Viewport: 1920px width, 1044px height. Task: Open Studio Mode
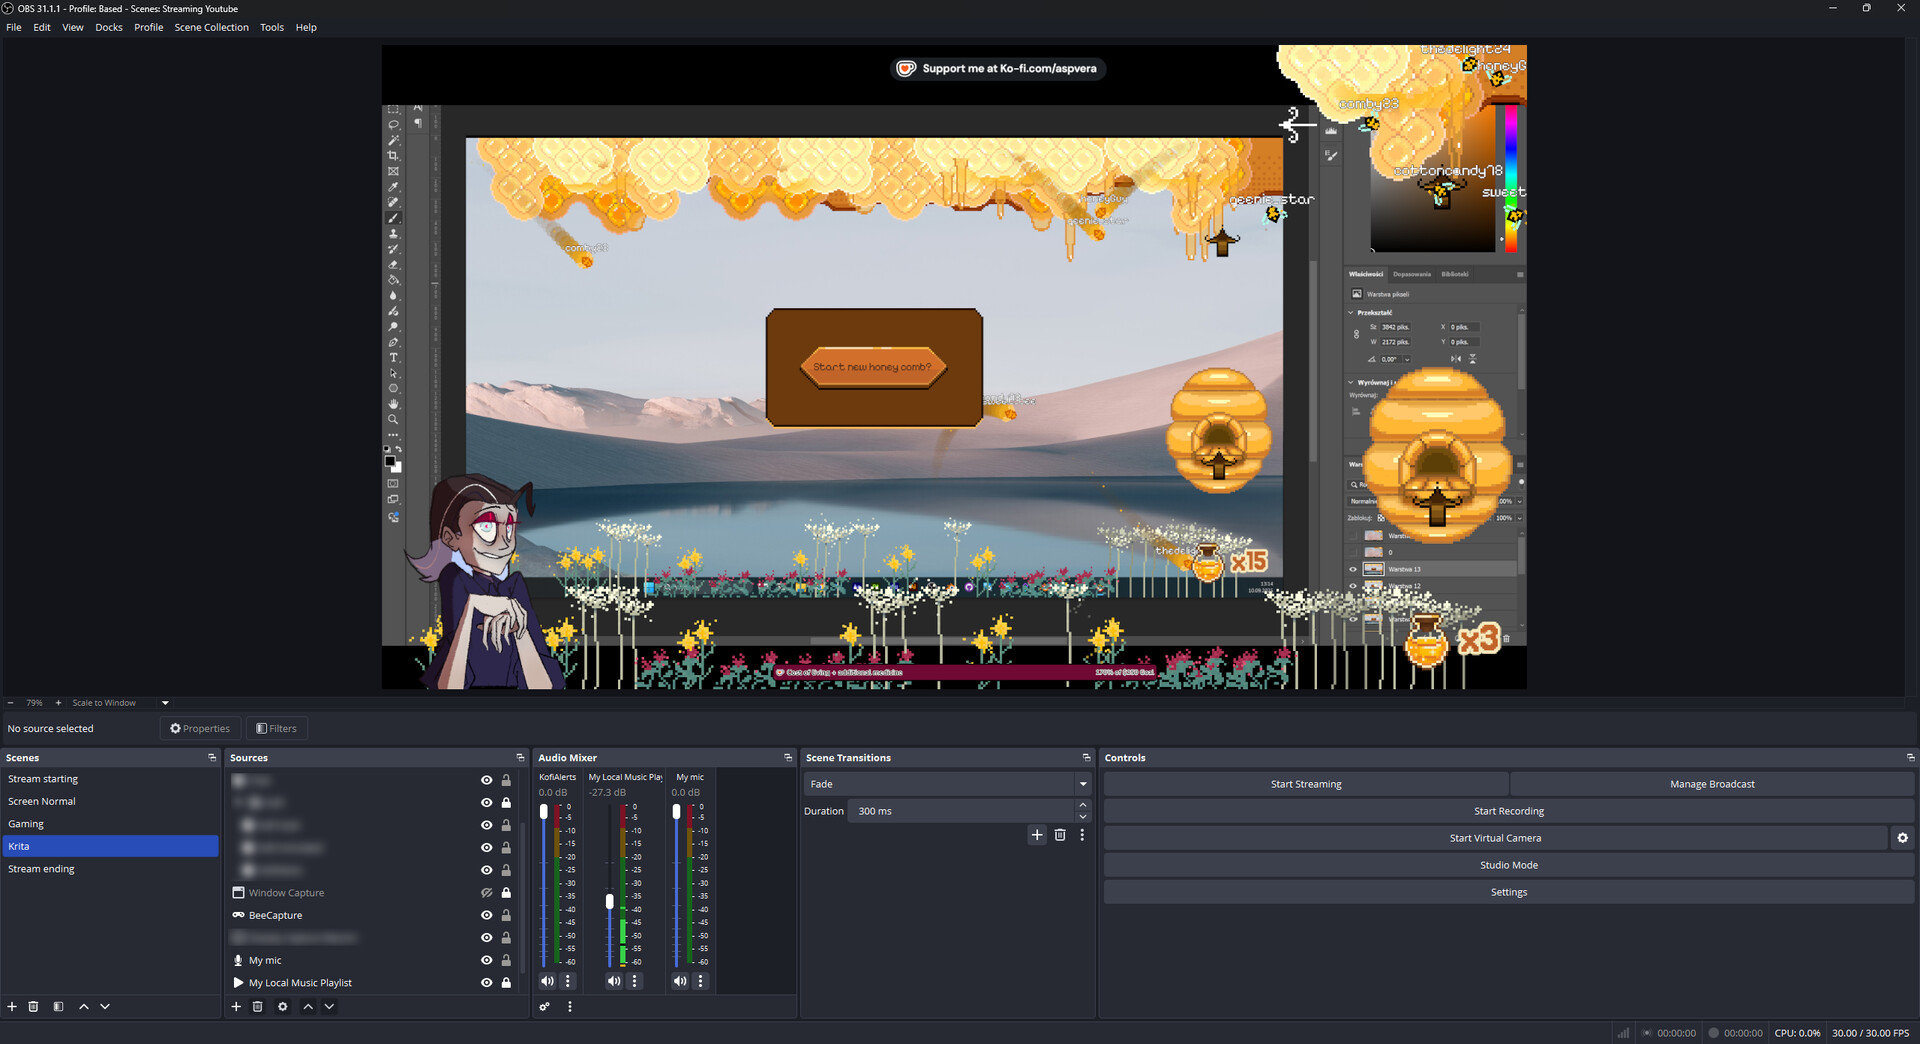pyautogui.click(x=1508, y=865)
